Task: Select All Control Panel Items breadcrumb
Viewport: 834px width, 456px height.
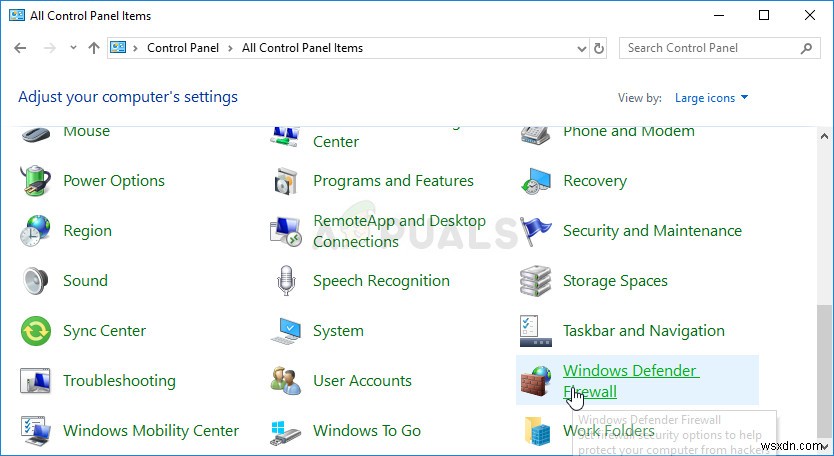Action: pyautogui.click(x=302, y=48)
